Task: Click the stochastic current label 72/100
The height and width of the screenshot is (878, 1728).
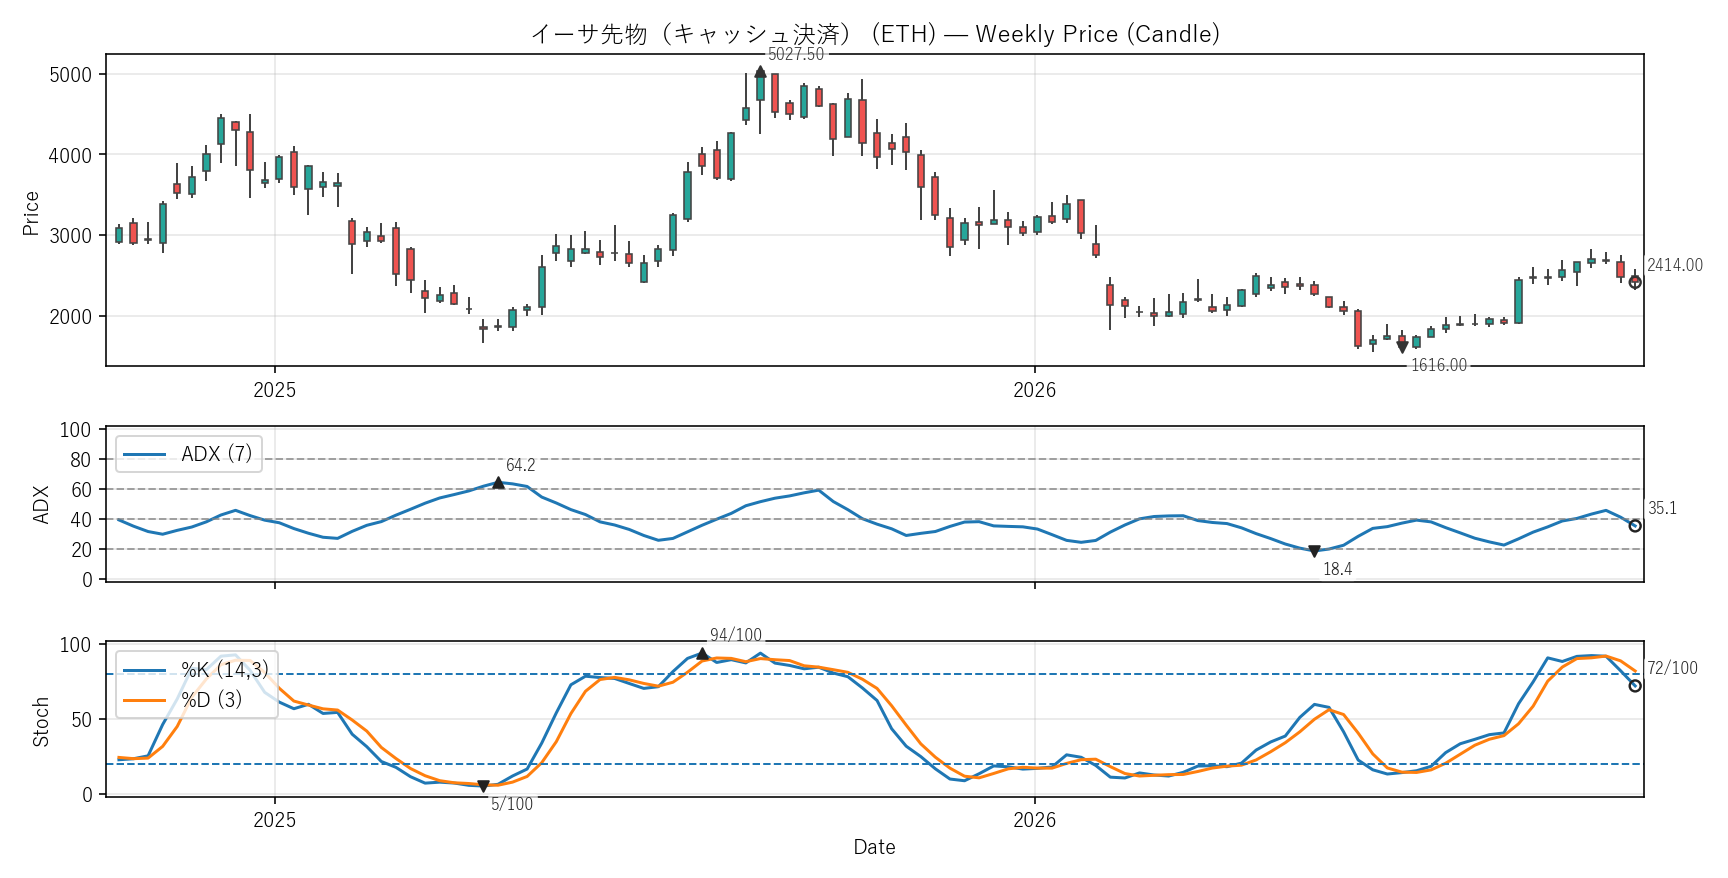Action: click(1672, 668)
